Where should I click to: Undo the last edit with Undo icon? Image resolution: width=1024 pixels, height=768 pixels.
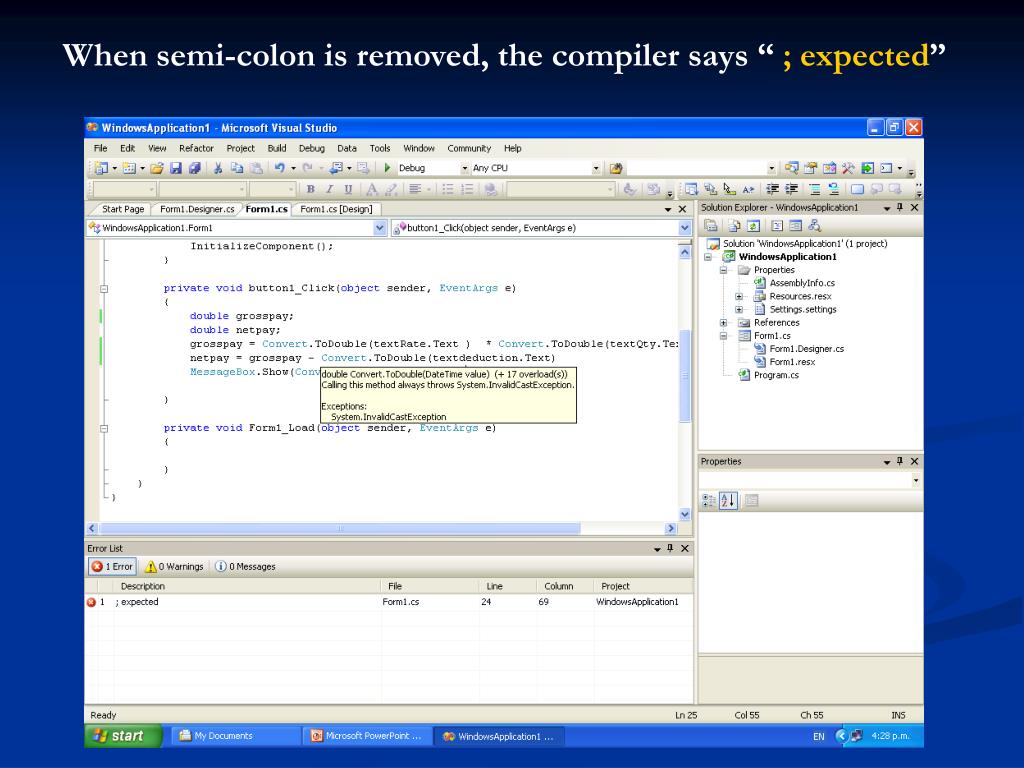point(280,168)
